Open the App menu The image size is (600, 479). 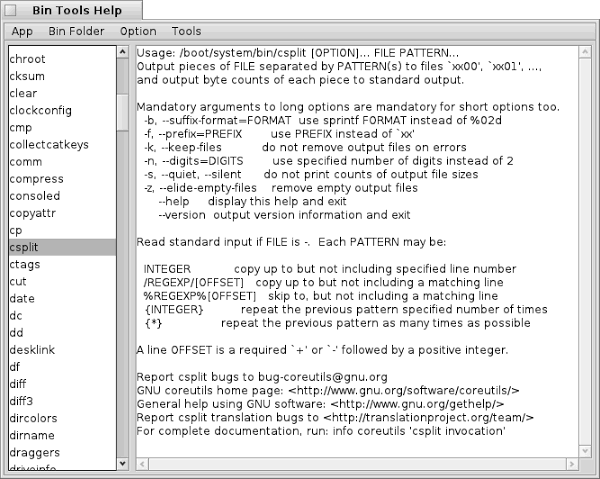click(x=22, y=31)
